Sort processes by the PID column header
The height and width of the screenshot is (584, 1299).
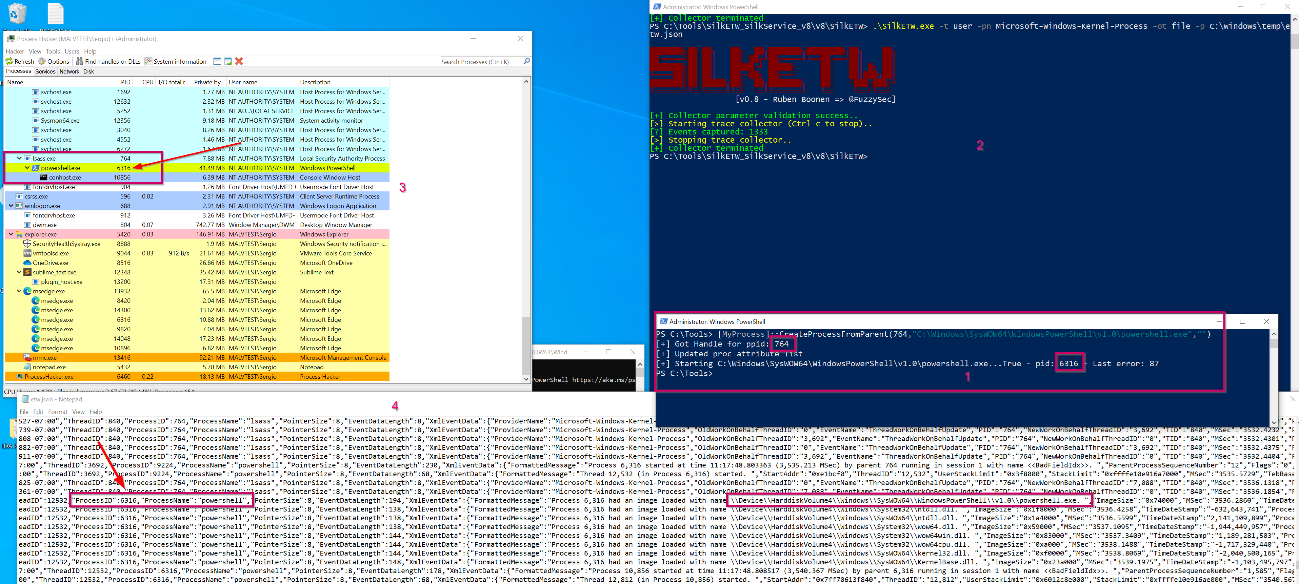click(124, 82)
